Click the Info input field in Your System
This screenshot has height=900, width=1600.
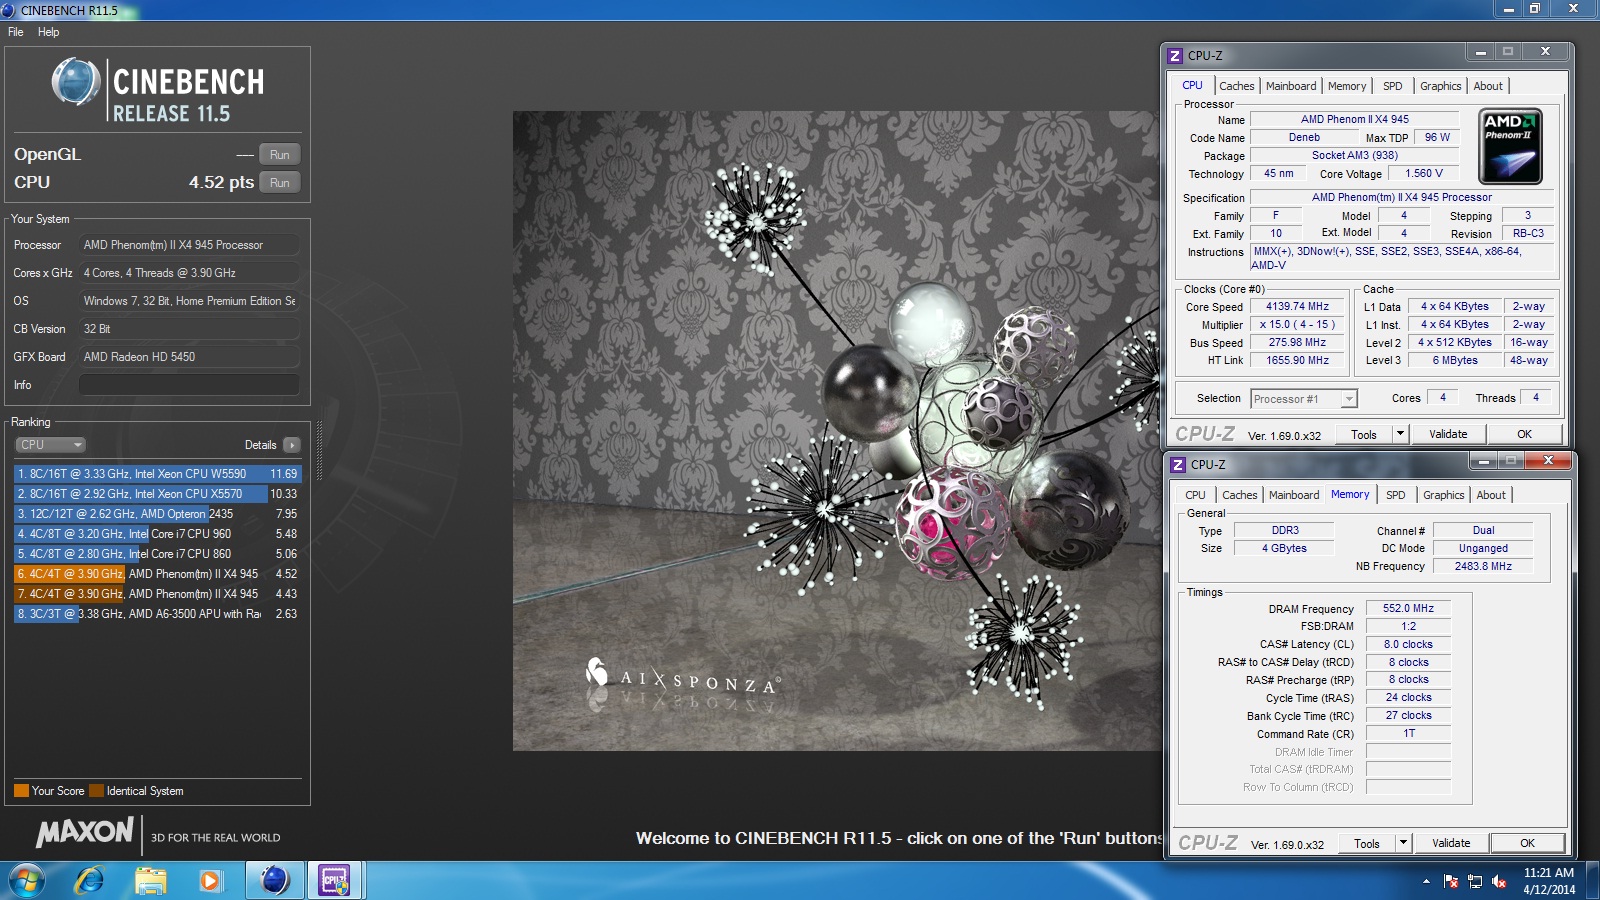189,385
